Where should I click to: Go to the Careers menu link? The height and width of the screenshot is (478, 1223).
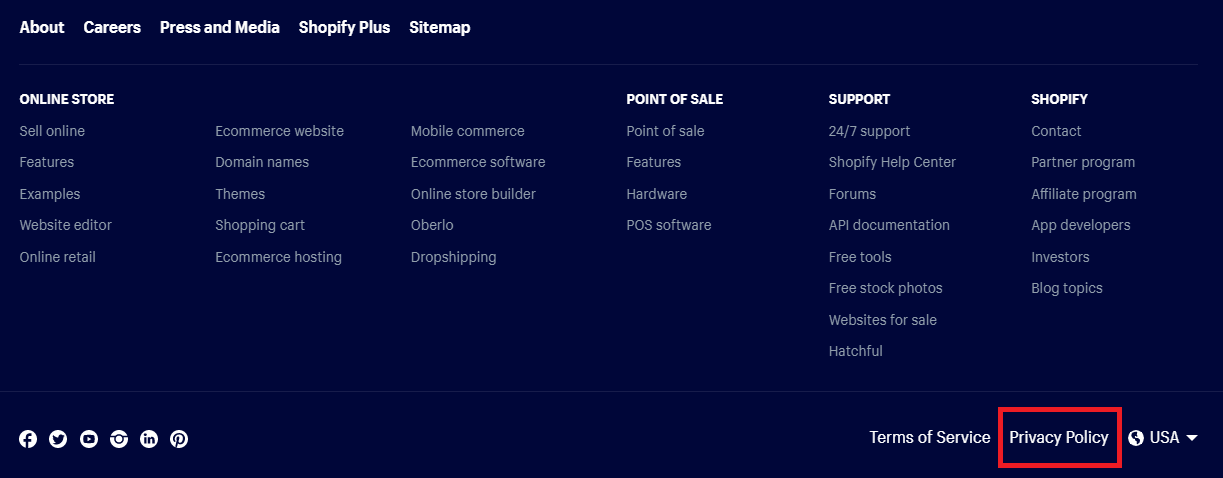point(112,27)
